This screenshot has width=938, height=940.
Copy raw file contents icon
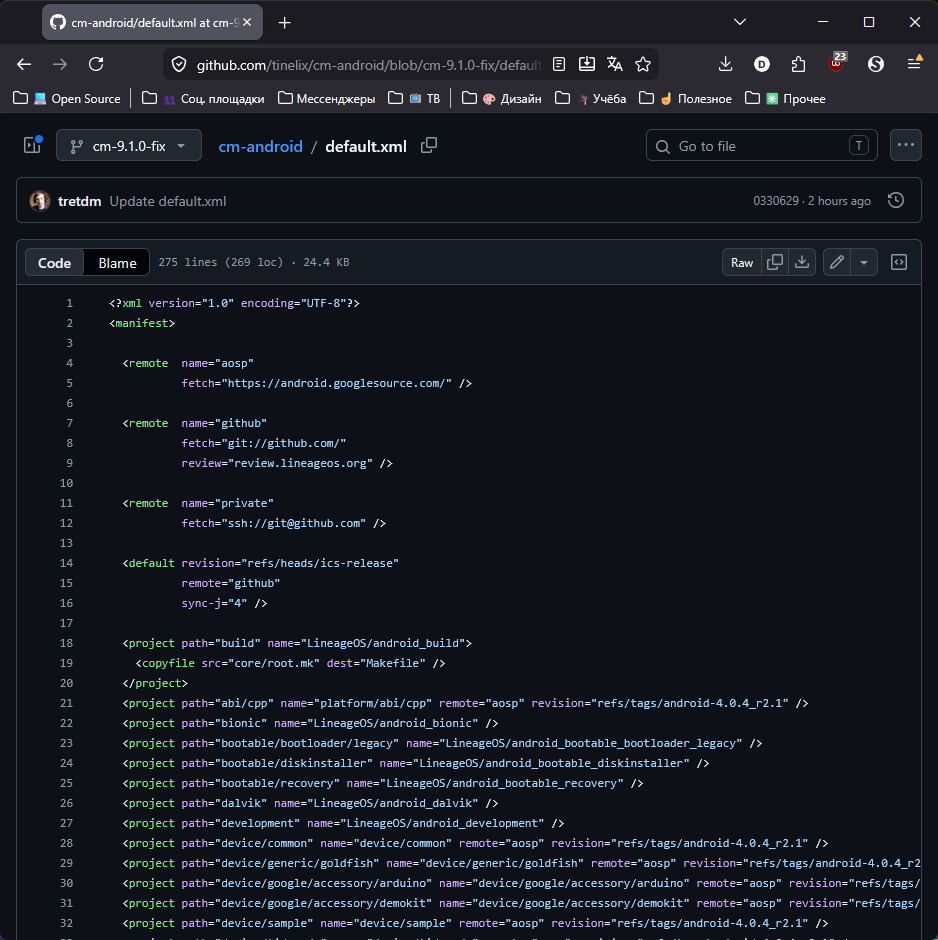click(x=774, y=263)
